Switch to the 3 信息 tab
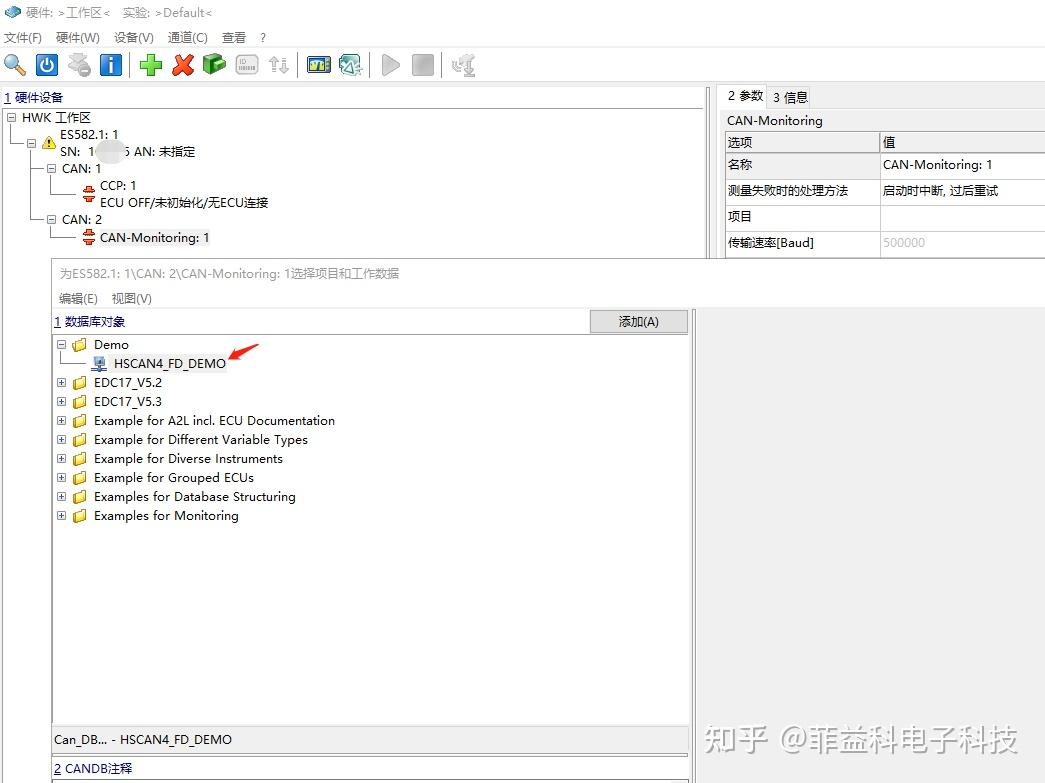The width and height of the screenshot is (1045, 783). coord(789,96)
